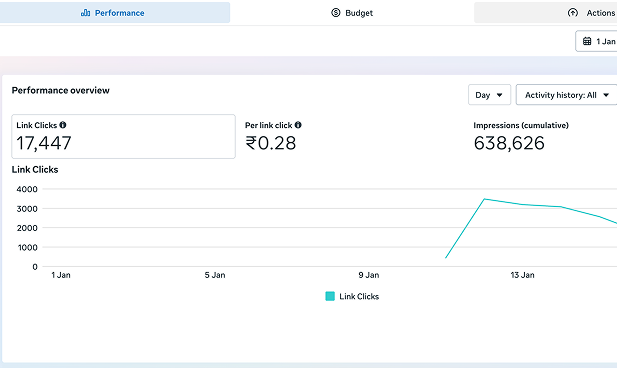617x368 pixels.
Task: Open the Actions tab
Action: click(545, 13)
